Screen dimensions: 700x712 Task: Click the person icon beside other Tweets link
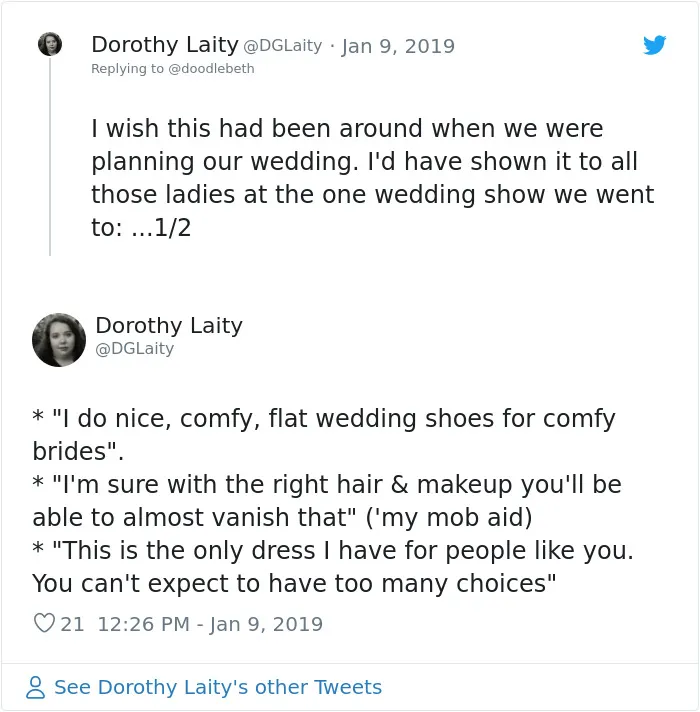click(x=35, y=687)
